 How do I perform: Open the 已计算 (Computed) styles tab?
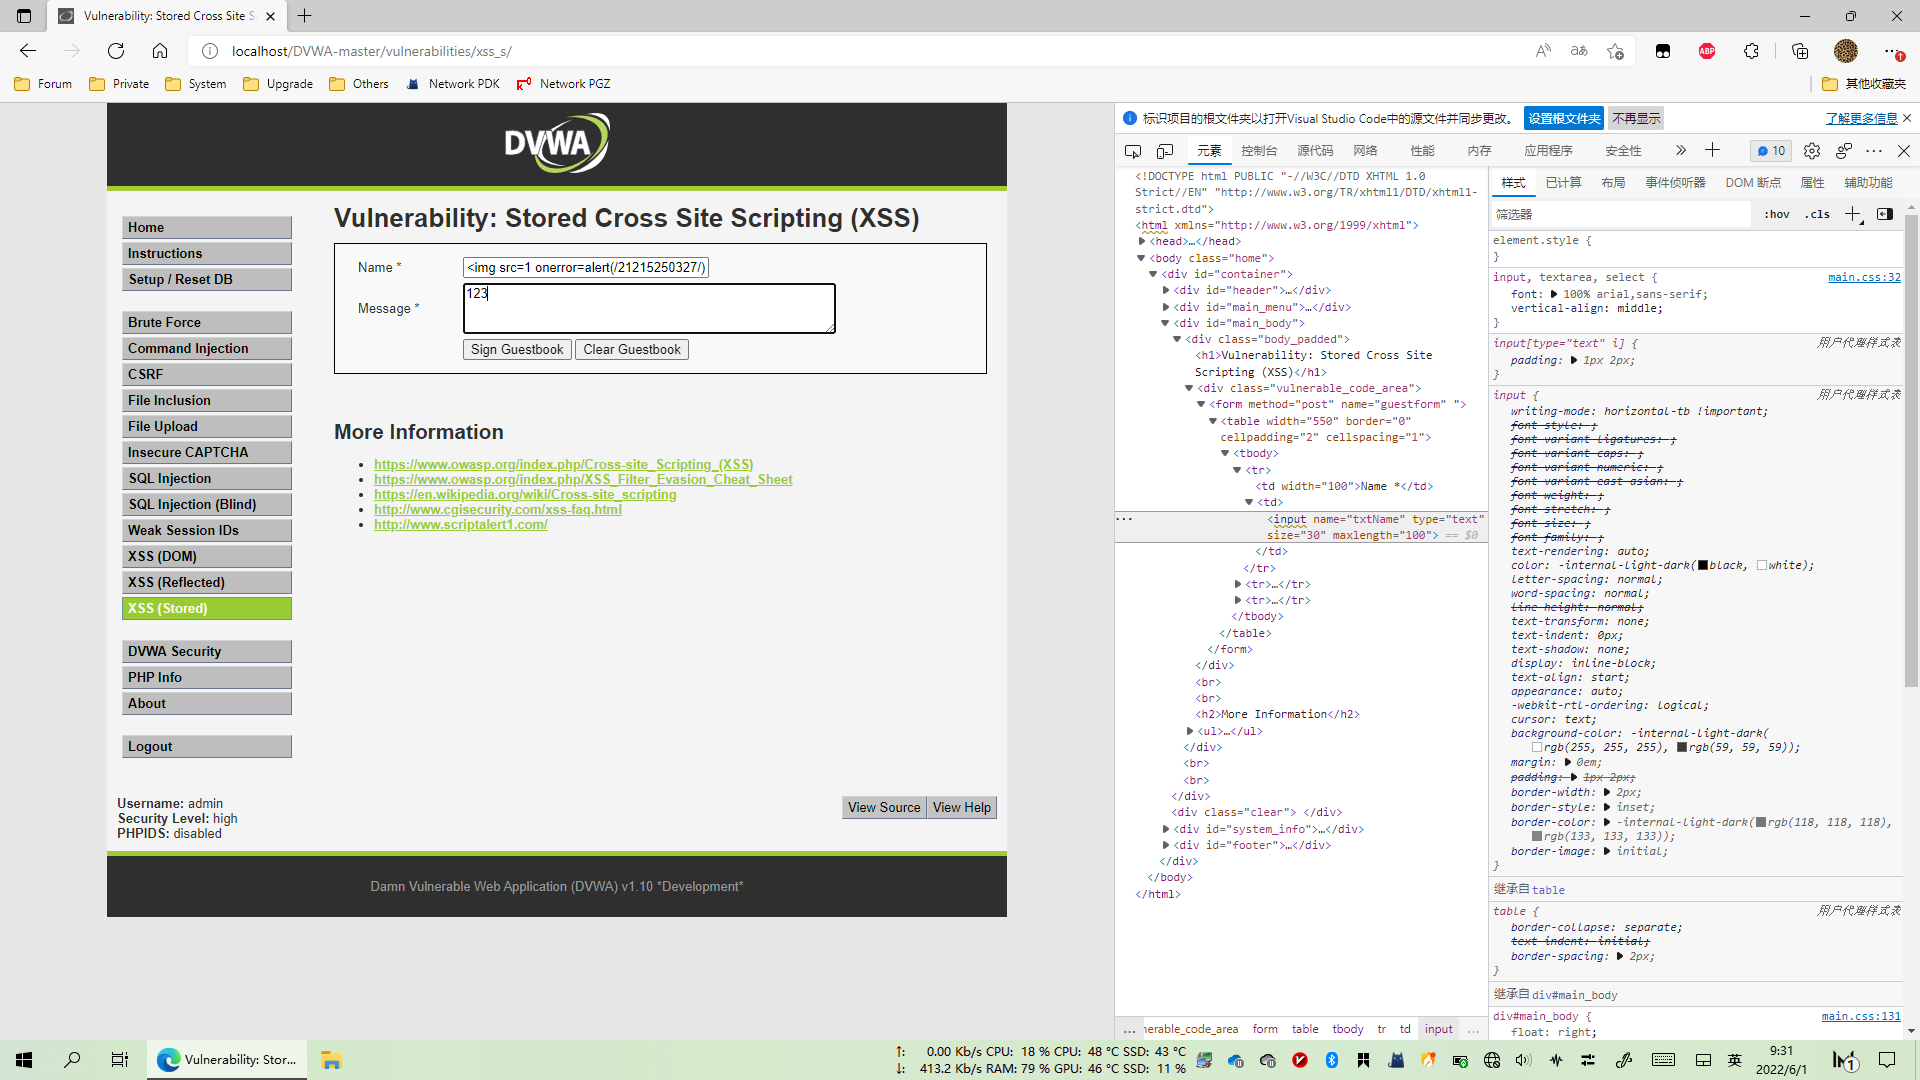pyautogui.click(x=1563, y=183)
